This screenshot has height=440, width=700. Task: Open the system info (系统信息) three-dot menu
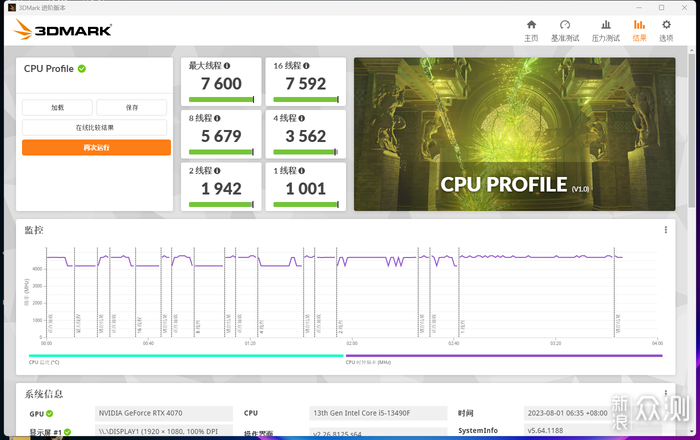click(x=666, y=393)
